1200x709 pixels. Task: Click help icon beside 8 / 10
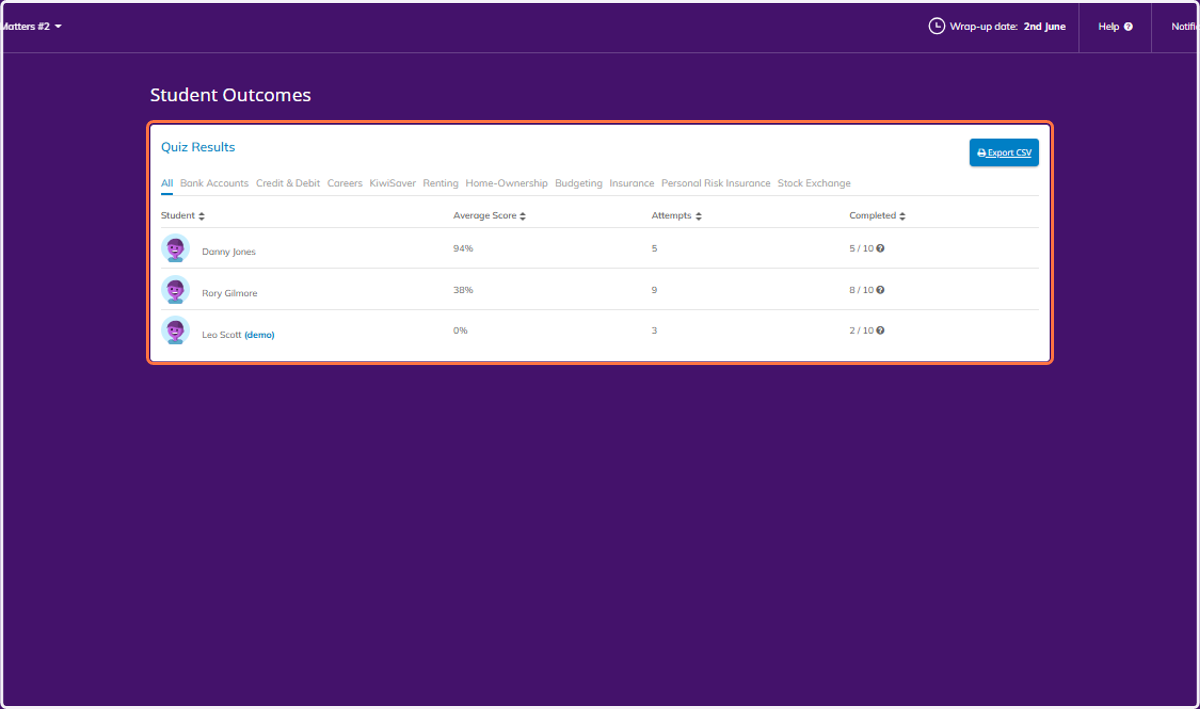[880, 290]
